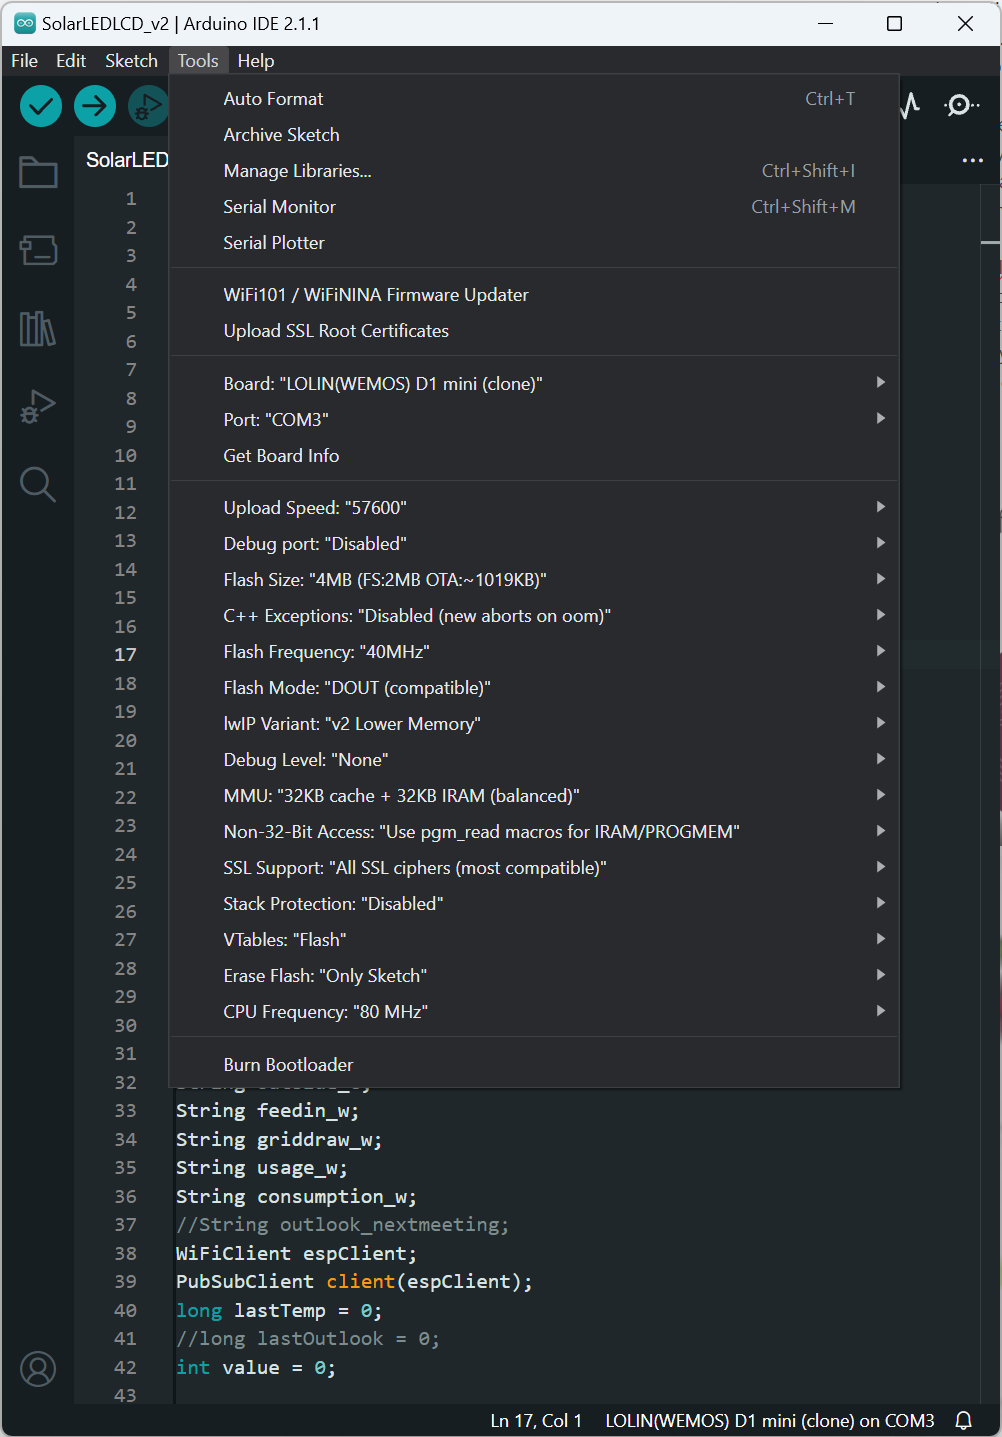Viewport: 1002px width, 1437px height.
Task: Open the Sketch menu
Action: pyautogui.click(x=131, y=61)
